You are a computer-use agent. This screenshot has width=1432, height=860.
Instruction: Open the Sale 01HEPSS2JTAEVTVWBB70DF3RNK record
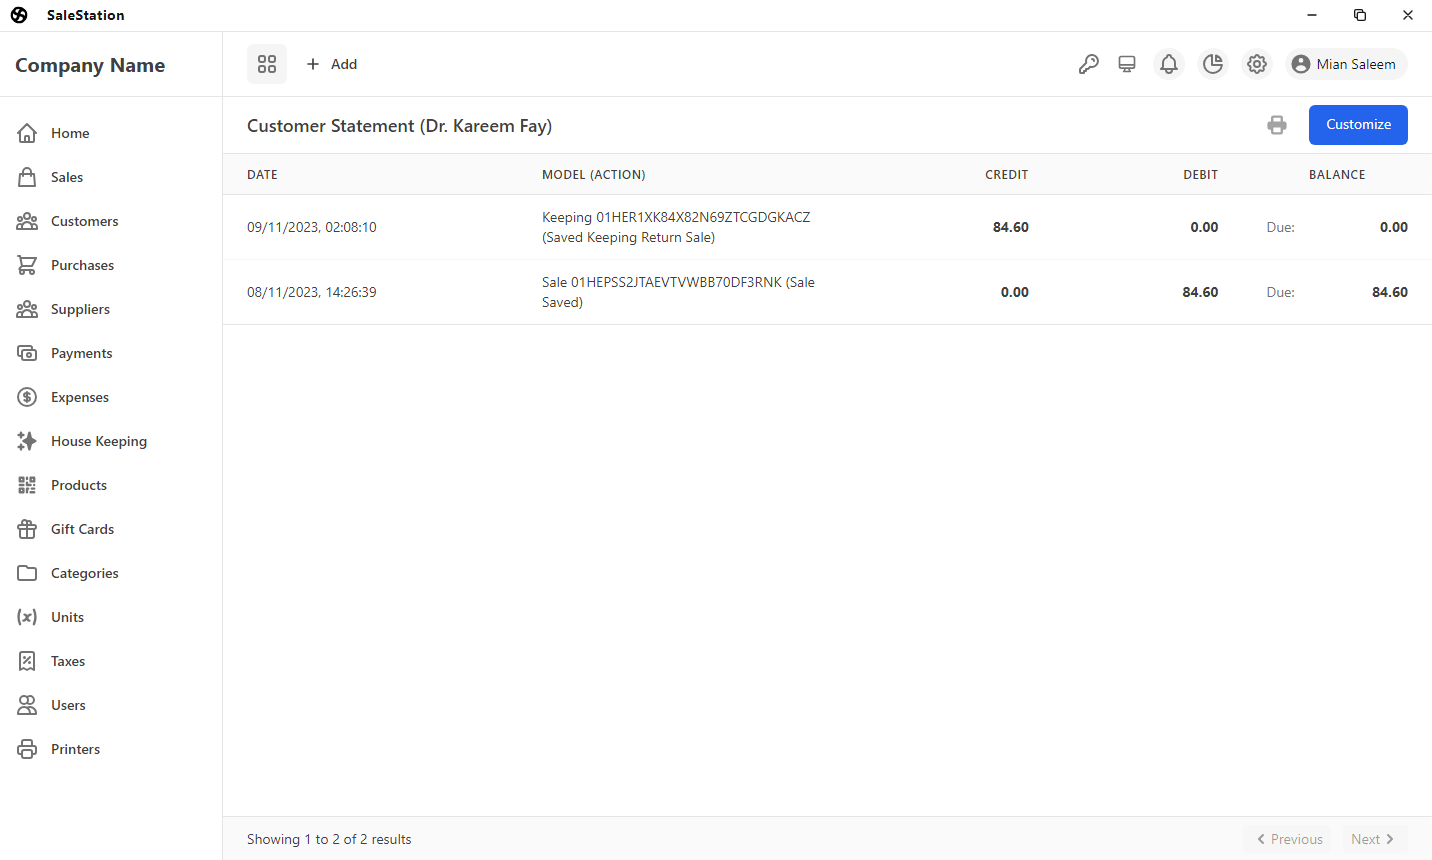pyautogui.click(x=678, y=291)
